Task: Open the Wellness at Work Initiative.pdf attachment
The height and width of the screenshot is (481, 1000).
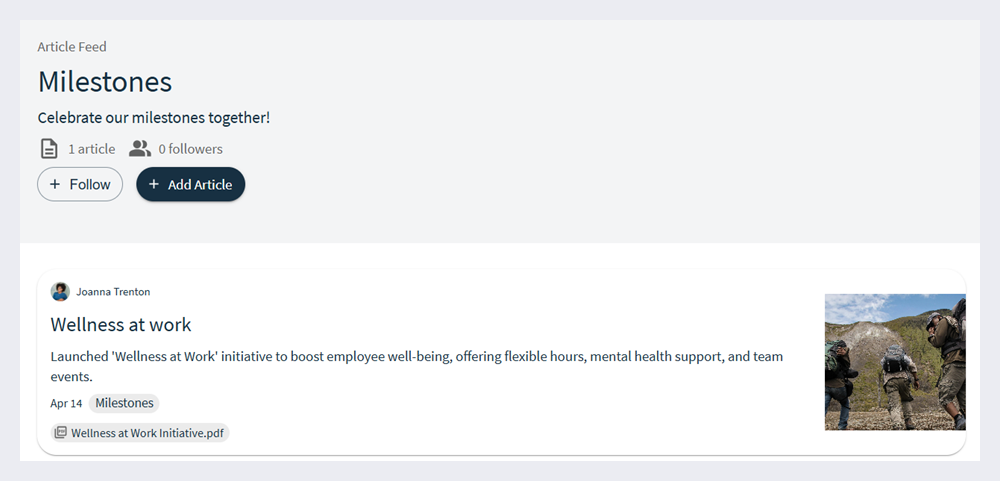Action: click(x=146, y=433)
